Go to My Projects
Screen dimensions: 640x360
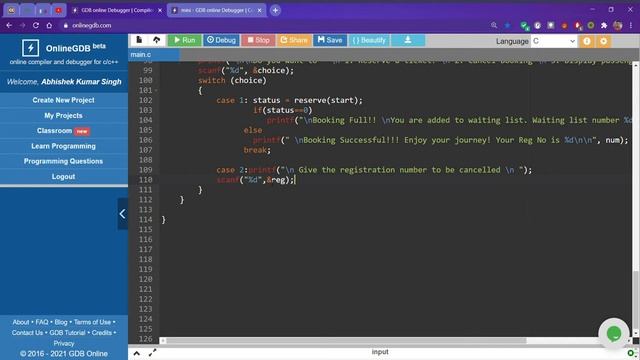(64, 116)
